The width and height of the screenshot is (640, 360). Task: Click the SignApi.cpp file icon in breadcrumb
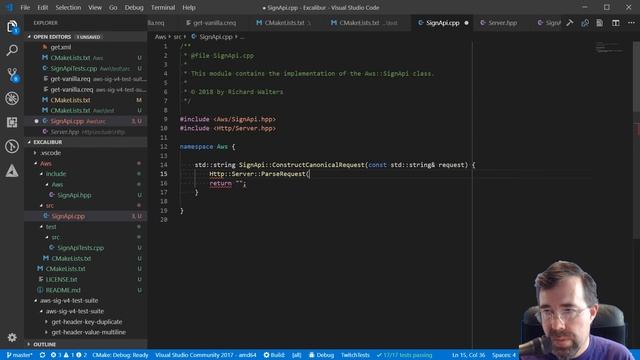click(x=194, y=37)
